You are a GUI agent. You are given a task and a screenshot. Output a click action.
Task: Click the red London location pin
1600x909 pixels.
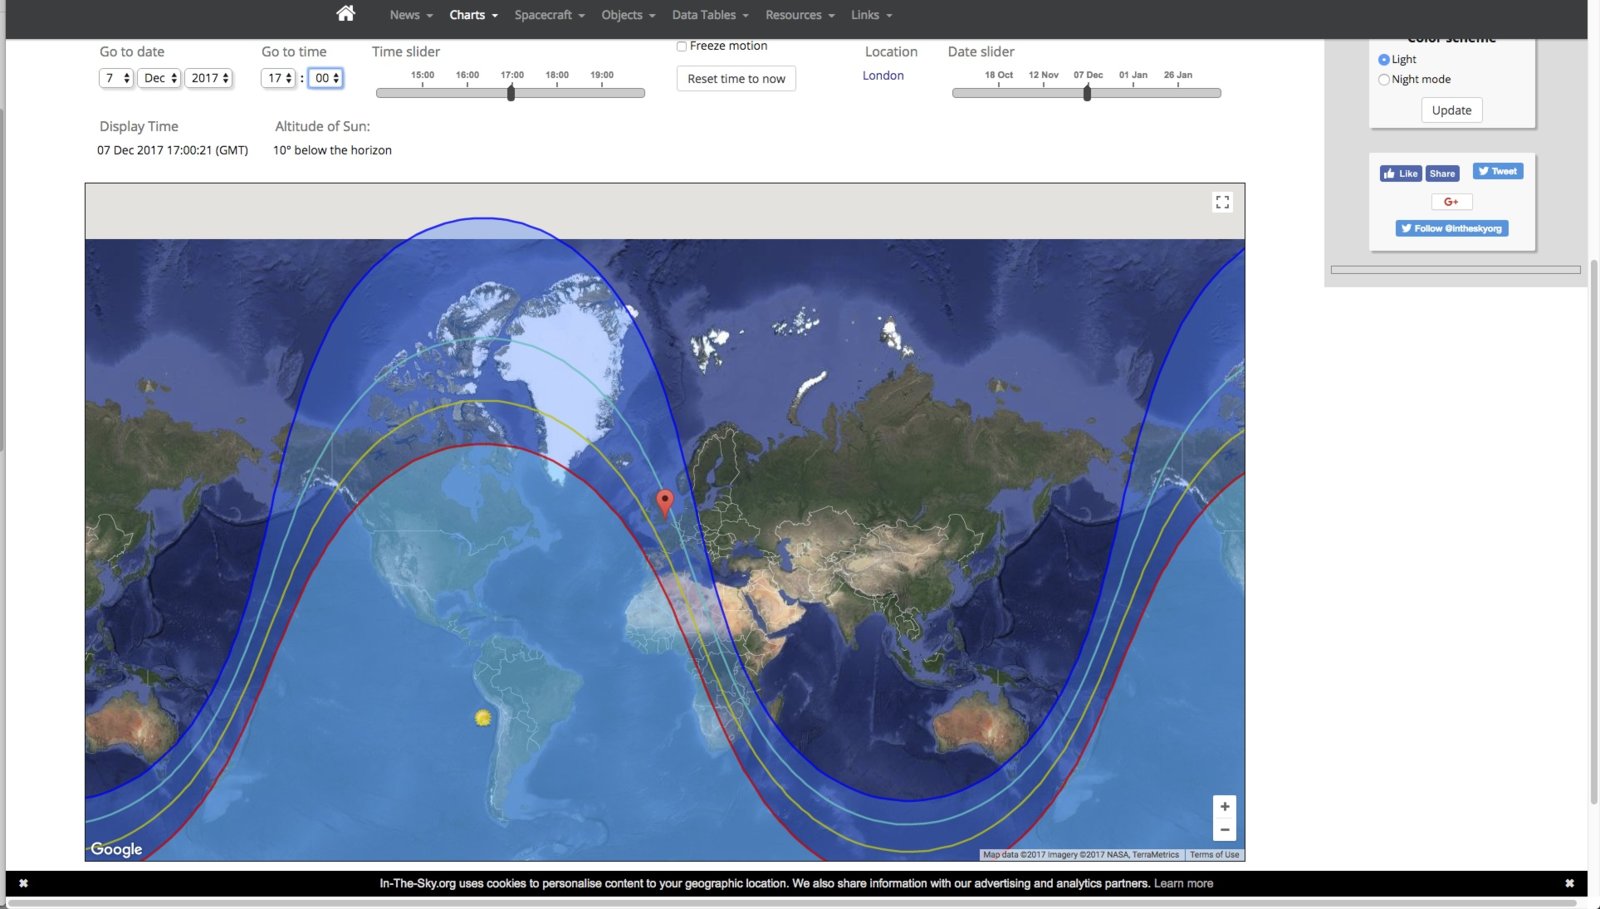(664, 501)
